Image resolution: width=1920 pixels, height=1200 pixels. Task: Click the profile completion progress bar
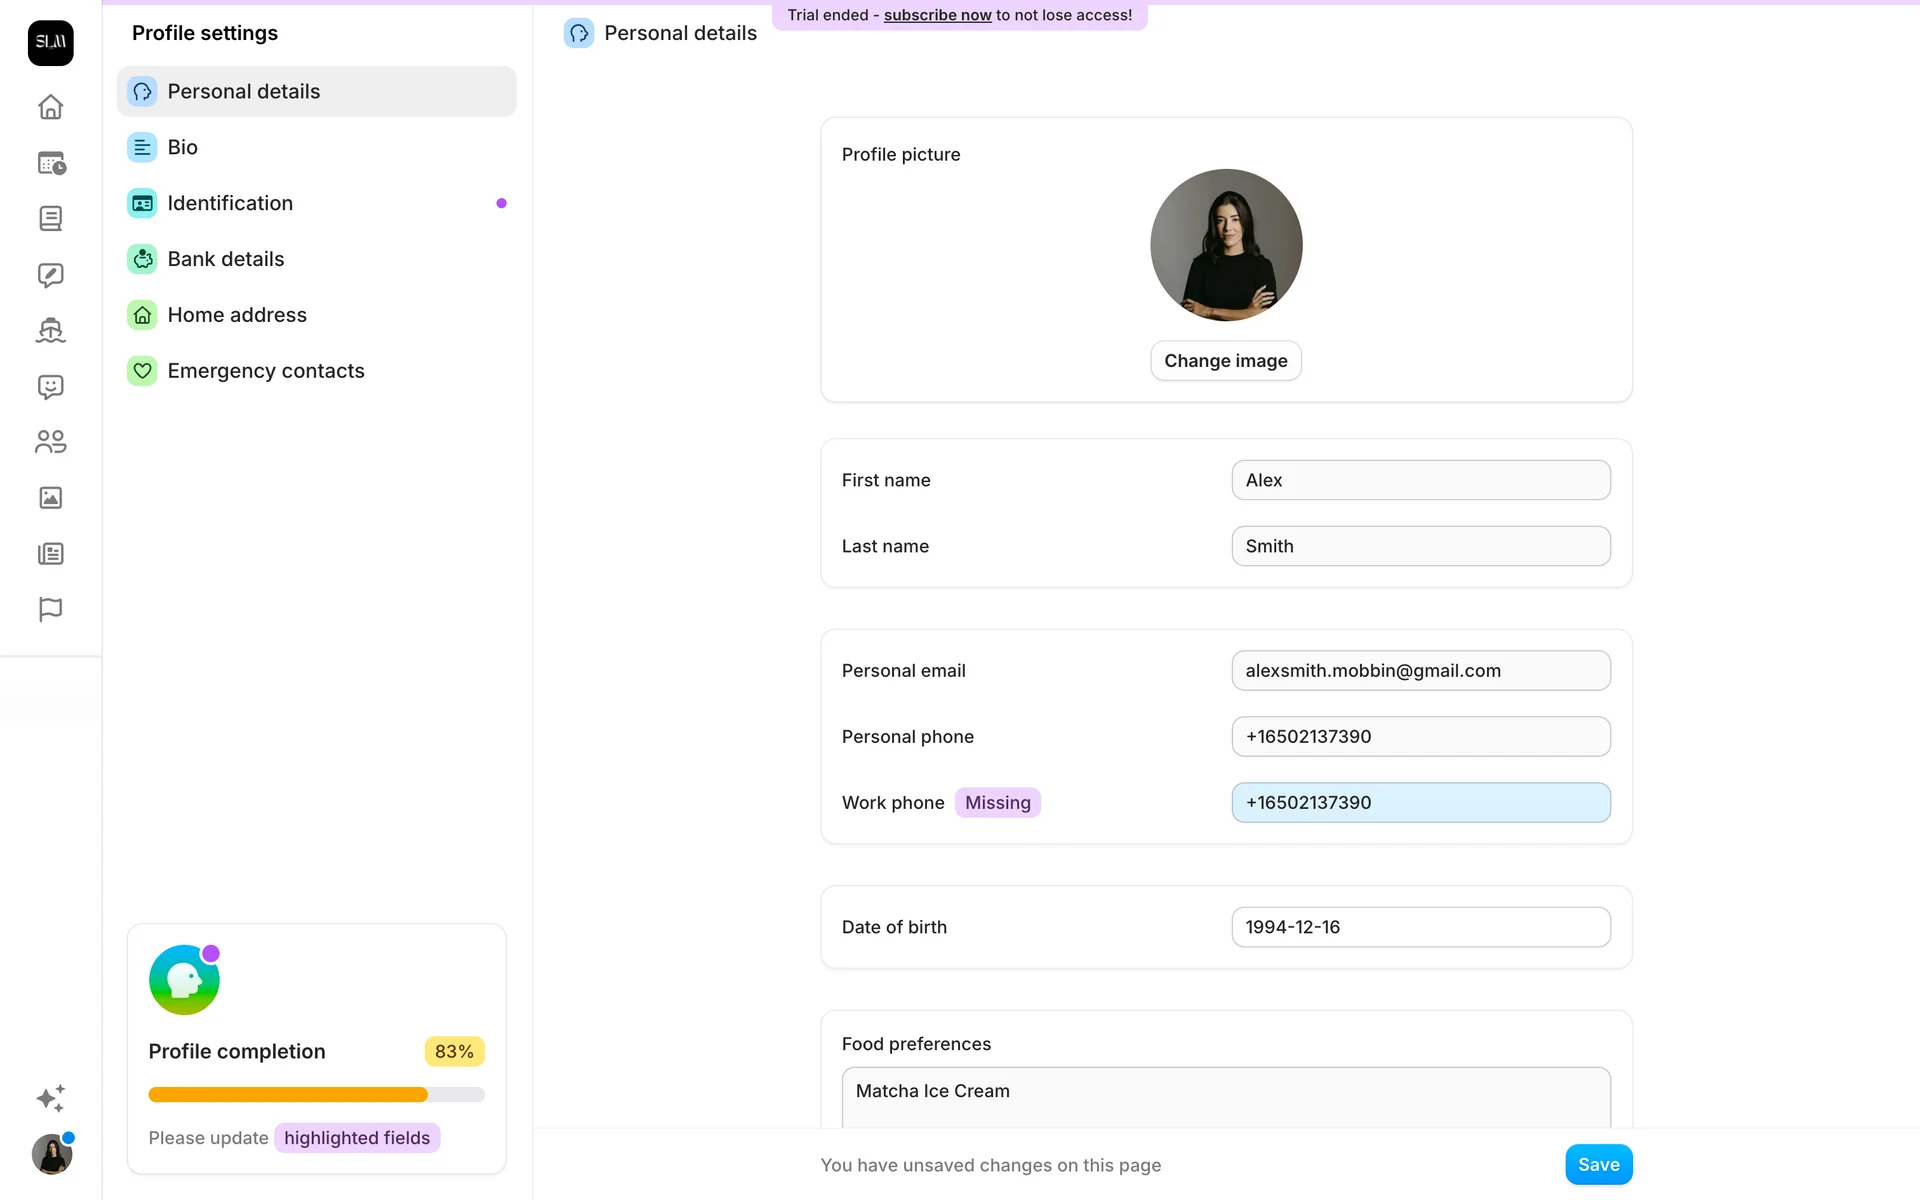[316, 1095]
